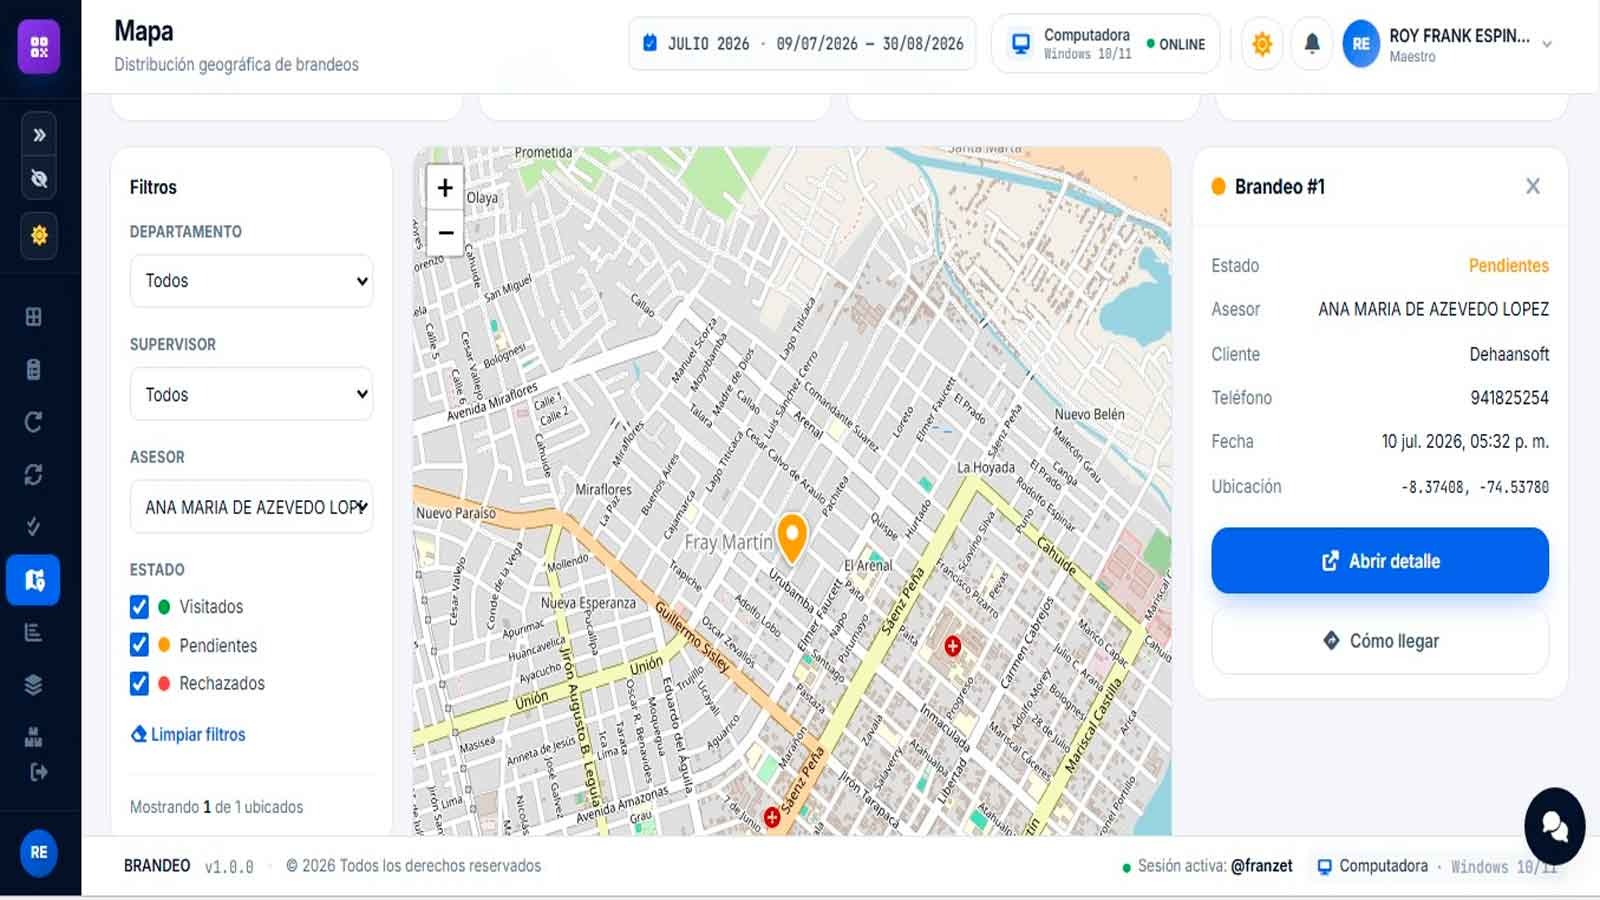Screen dimensions: 1600x900
Task: Open the Supervisor dropdown
Action: click(251, 395)
